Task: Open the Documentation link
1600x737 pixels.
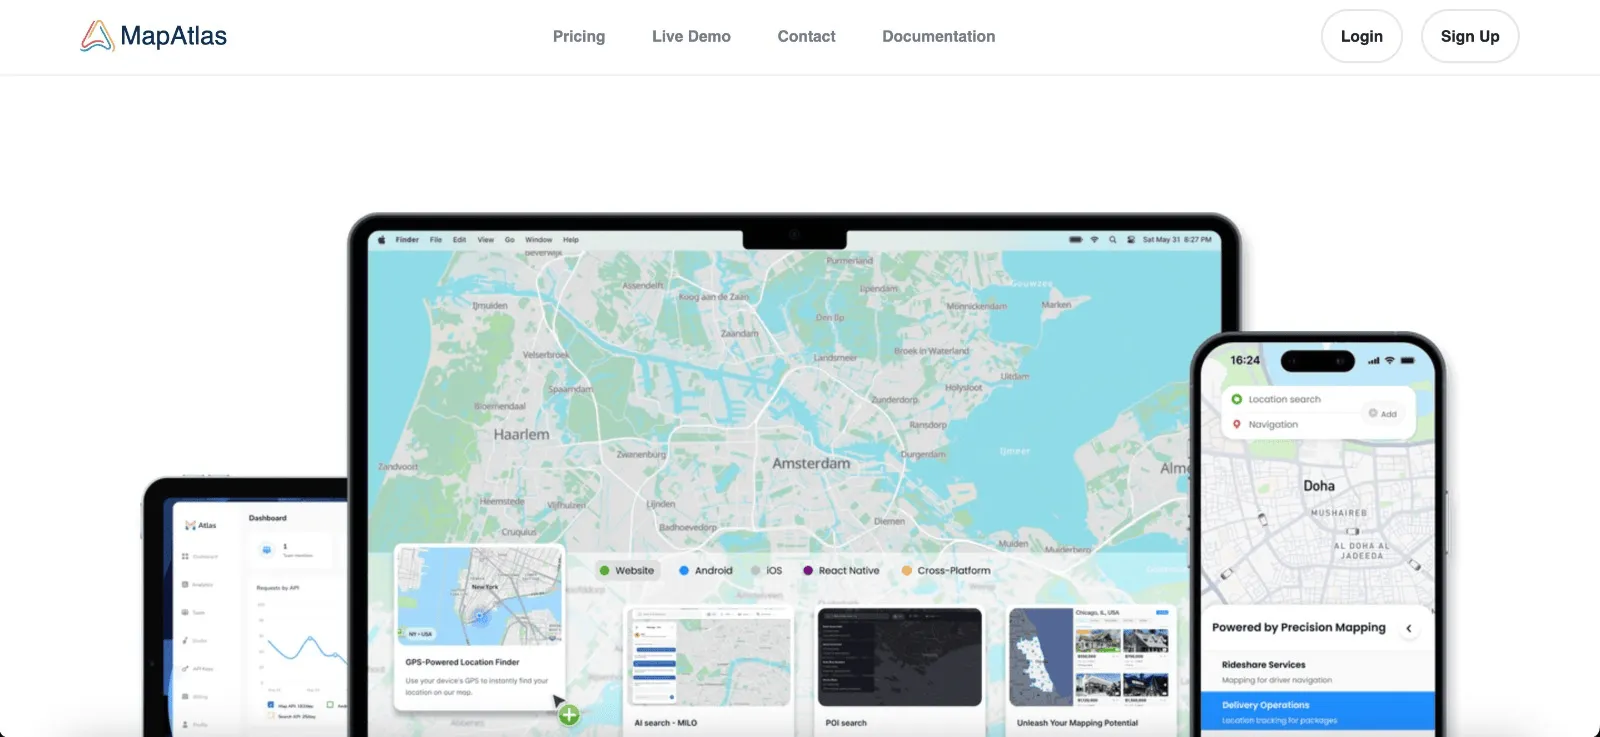Action: [938, 37]
